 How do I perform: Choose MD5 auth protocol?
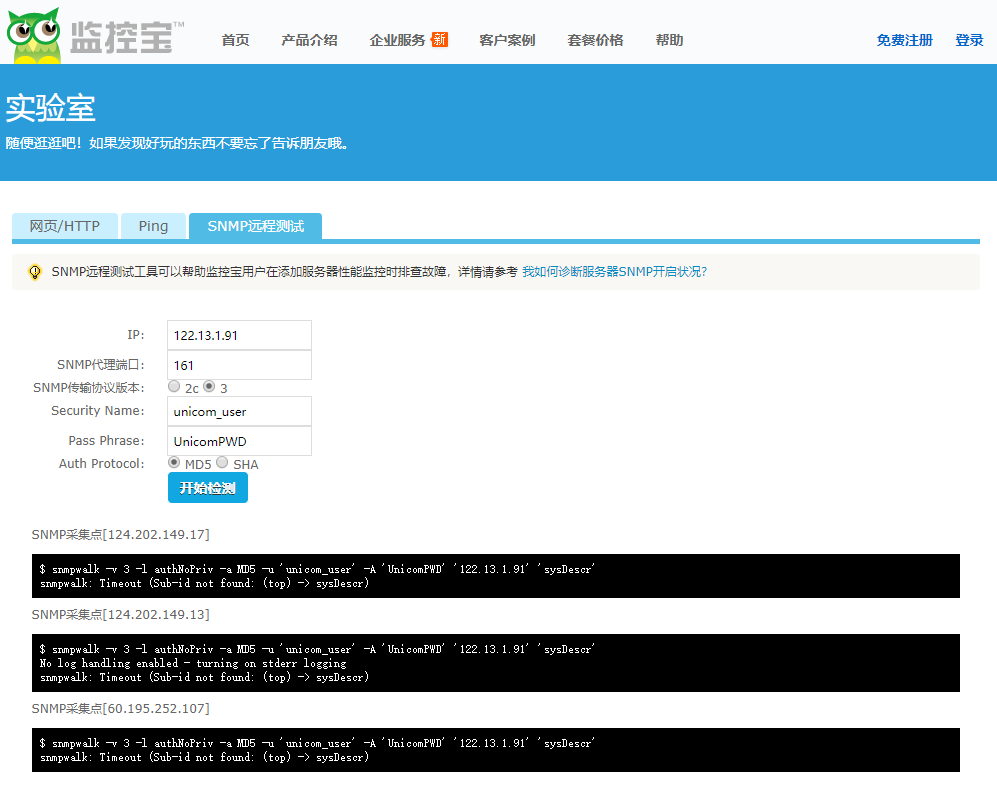click(174, 463)
